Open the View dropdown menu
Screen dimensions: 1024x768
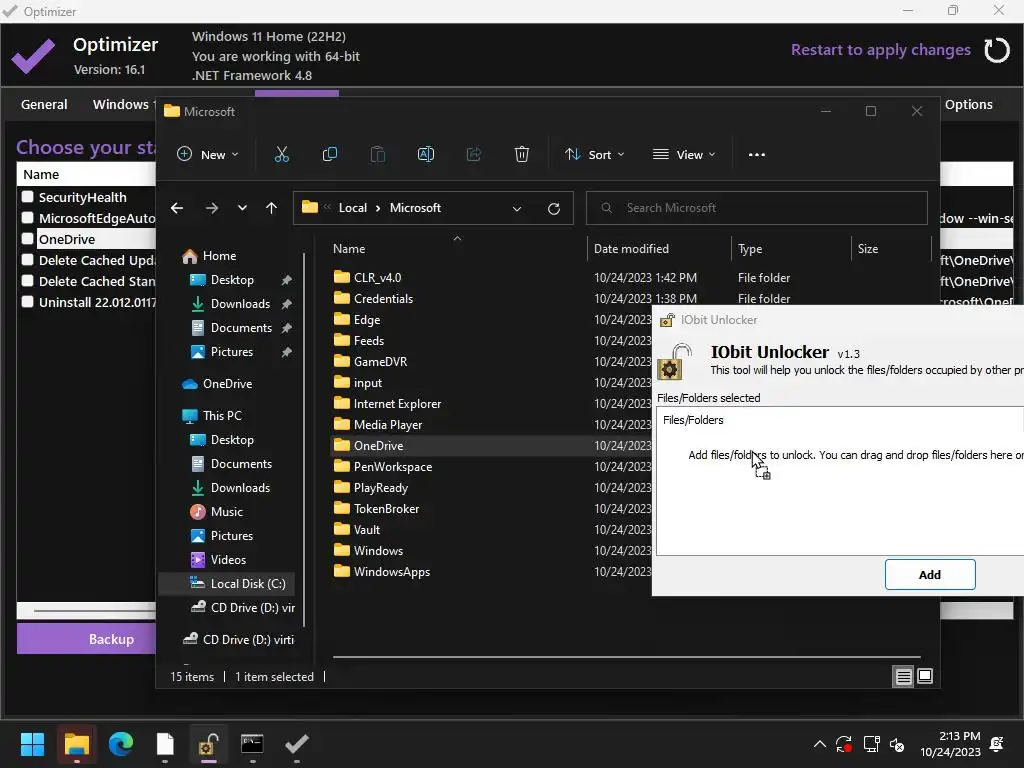click(x=684, y=155)
